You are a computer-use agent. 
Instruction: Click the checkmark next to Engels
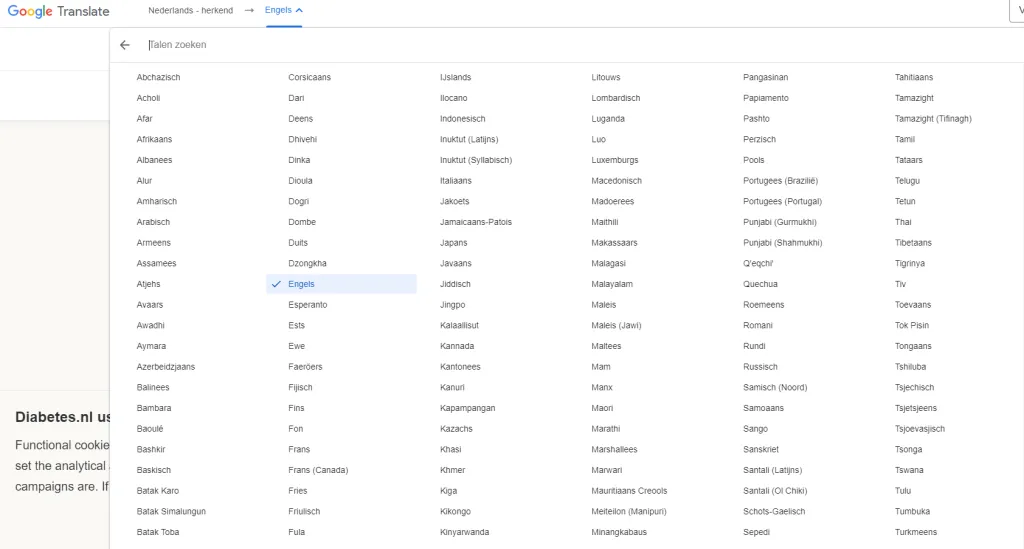pos(275,284)
